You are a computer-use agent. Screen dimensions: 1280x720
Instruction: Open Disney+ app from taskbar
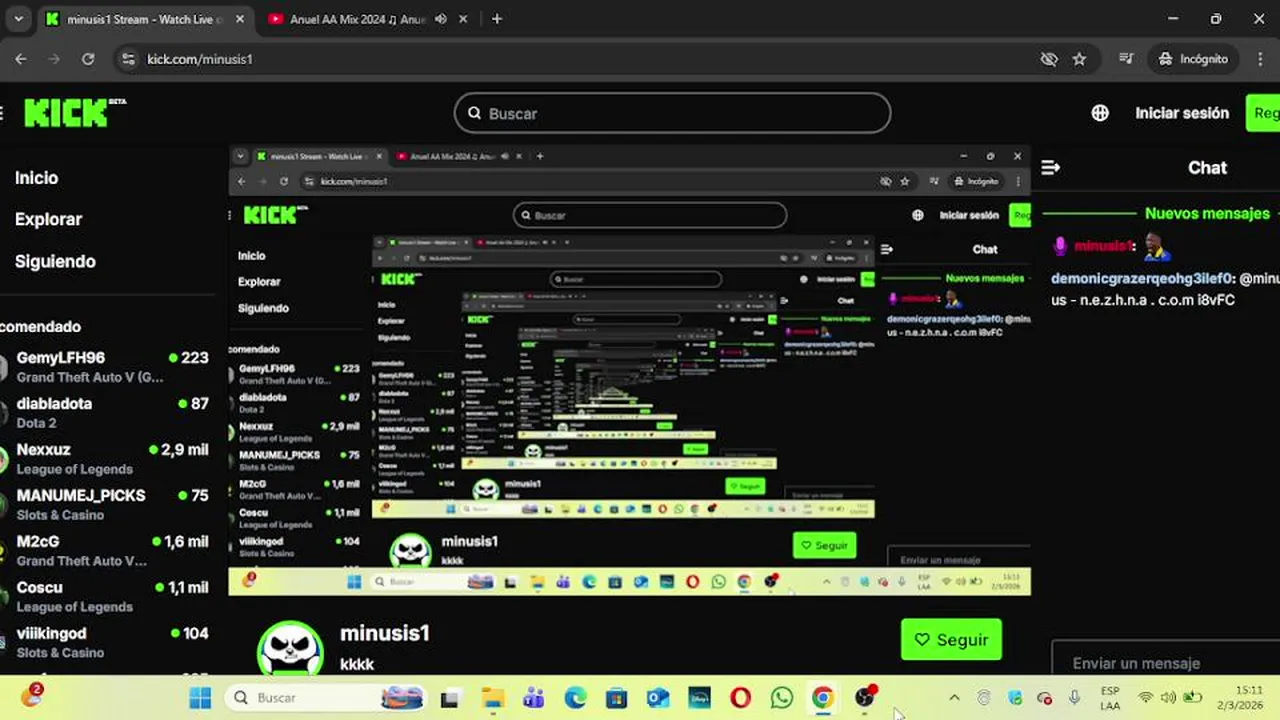tap(699, 698)
